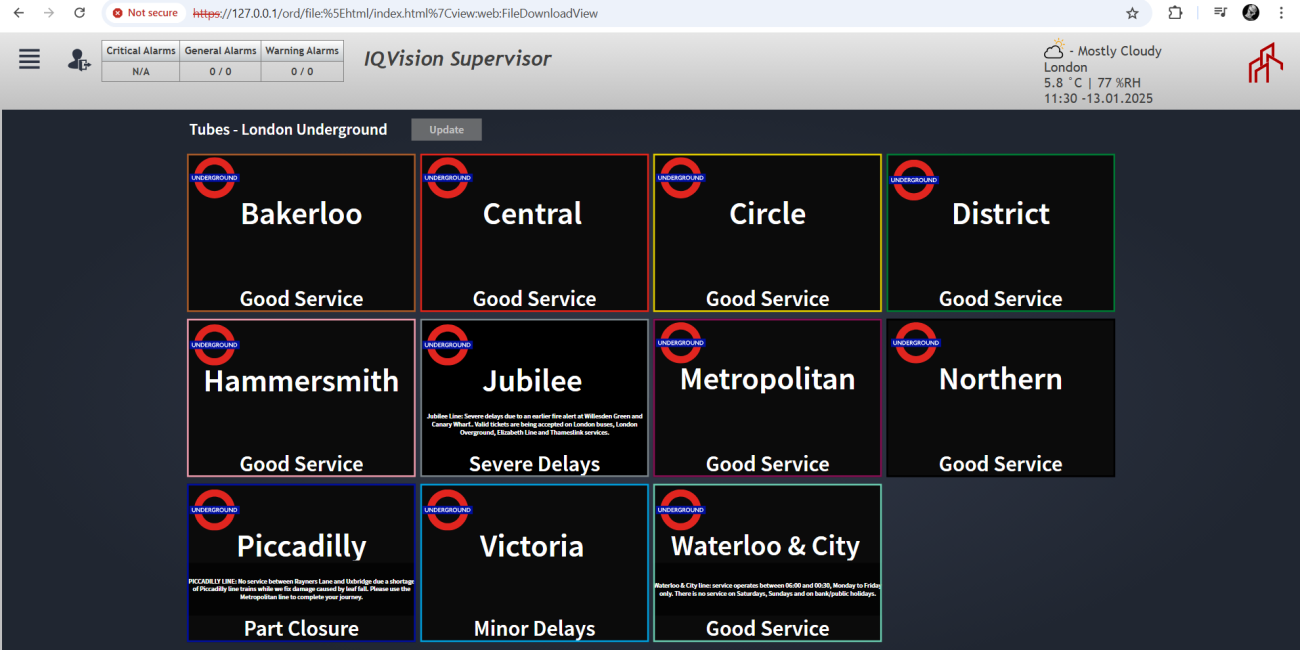Select the Northern line name

pos(1001,379)
